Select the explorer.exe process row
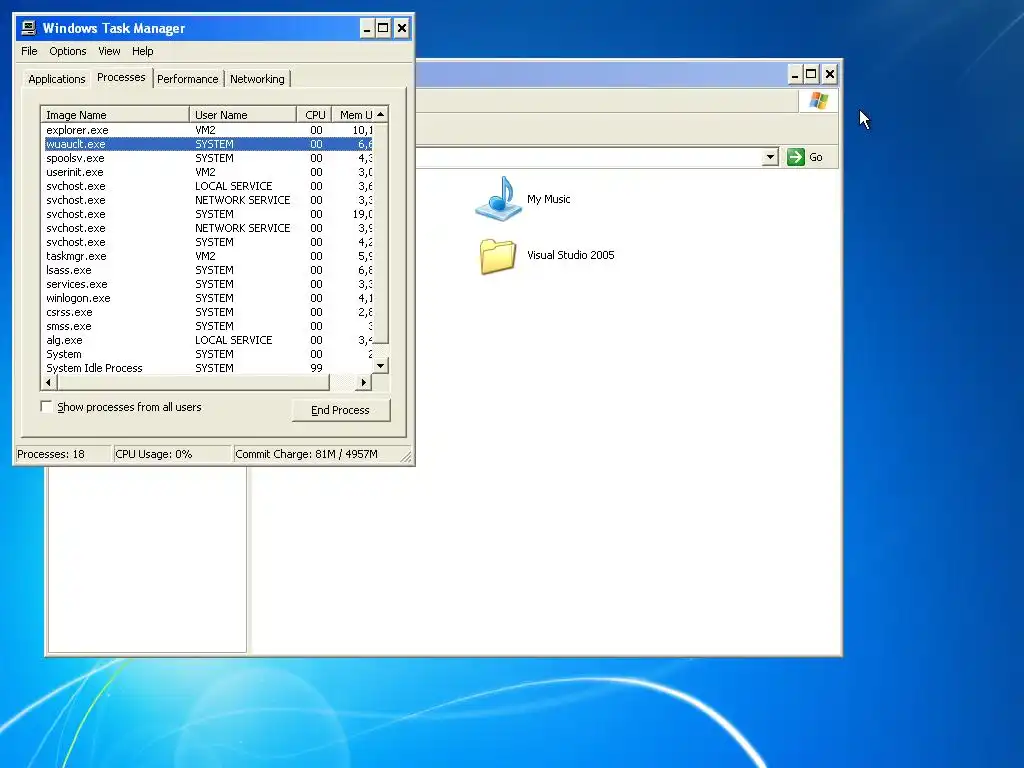The image size is (1024, 768). click(x=208, y=130)
